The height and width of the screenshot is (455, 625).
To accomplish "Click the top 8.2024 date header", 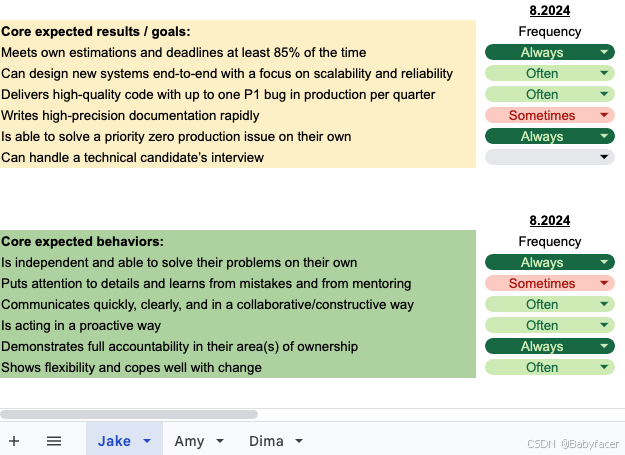I will point(549,11).
